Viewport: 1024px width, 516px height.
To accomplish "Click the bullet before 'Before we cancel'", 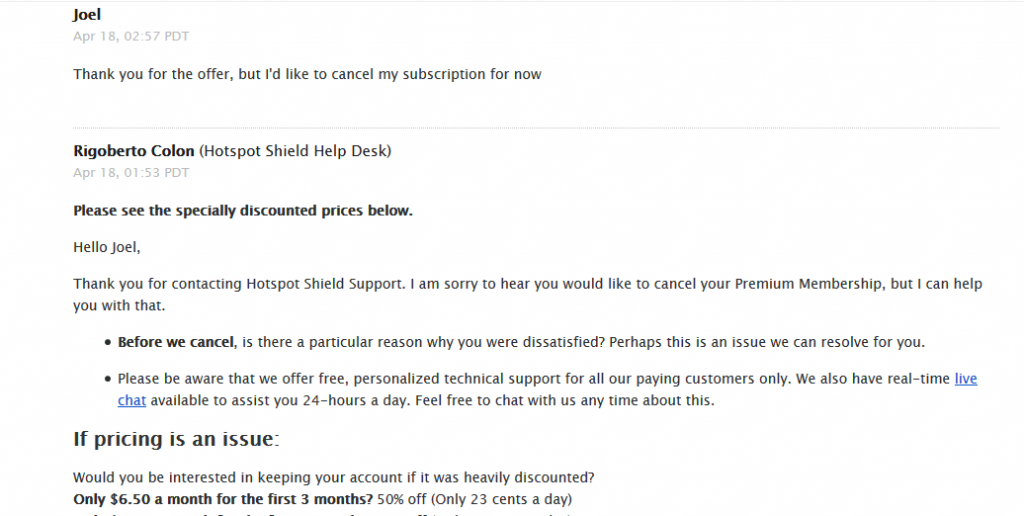I will tap(108, 343).
